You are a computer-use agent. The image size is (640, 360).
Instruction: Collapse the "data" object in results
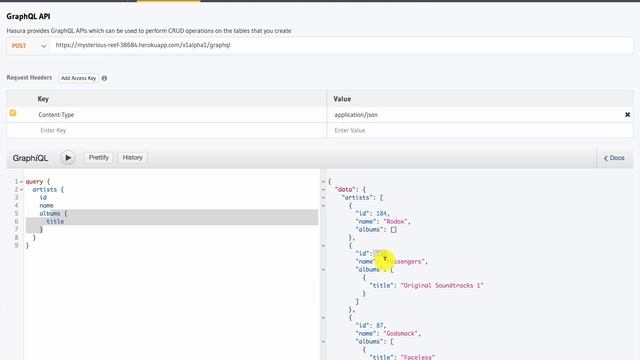point(324,190)
